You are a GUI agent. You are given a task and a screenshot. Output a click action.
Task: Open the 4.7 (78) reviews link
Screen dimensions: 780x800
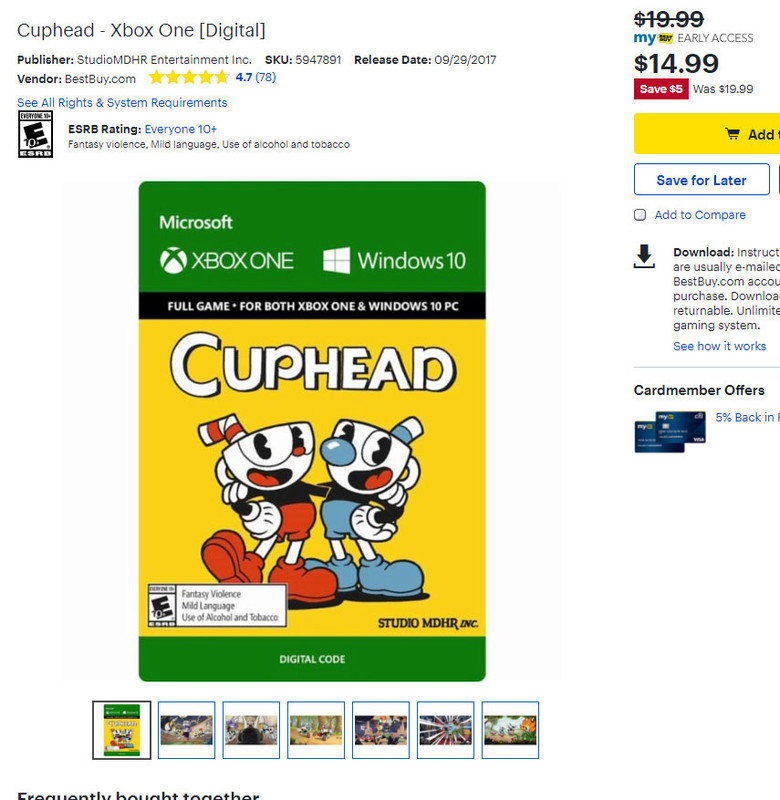256,77
